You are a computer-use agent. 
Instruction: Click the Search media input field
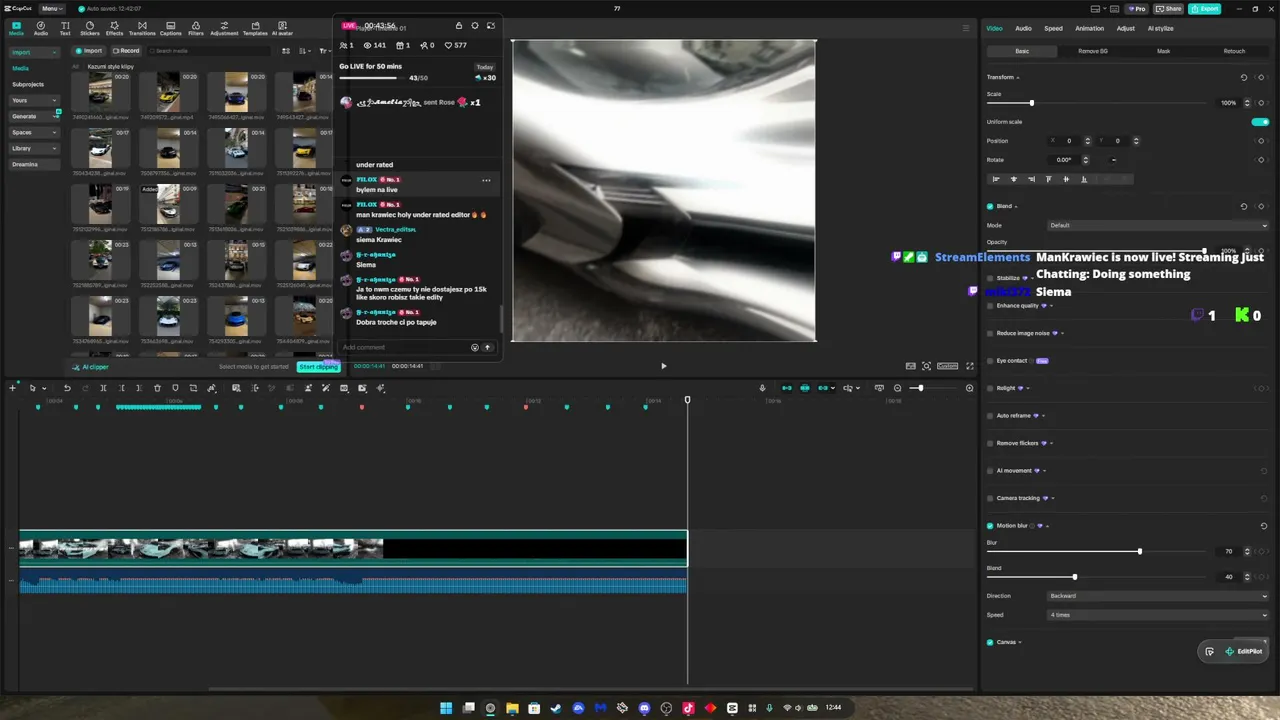point(210,51)
